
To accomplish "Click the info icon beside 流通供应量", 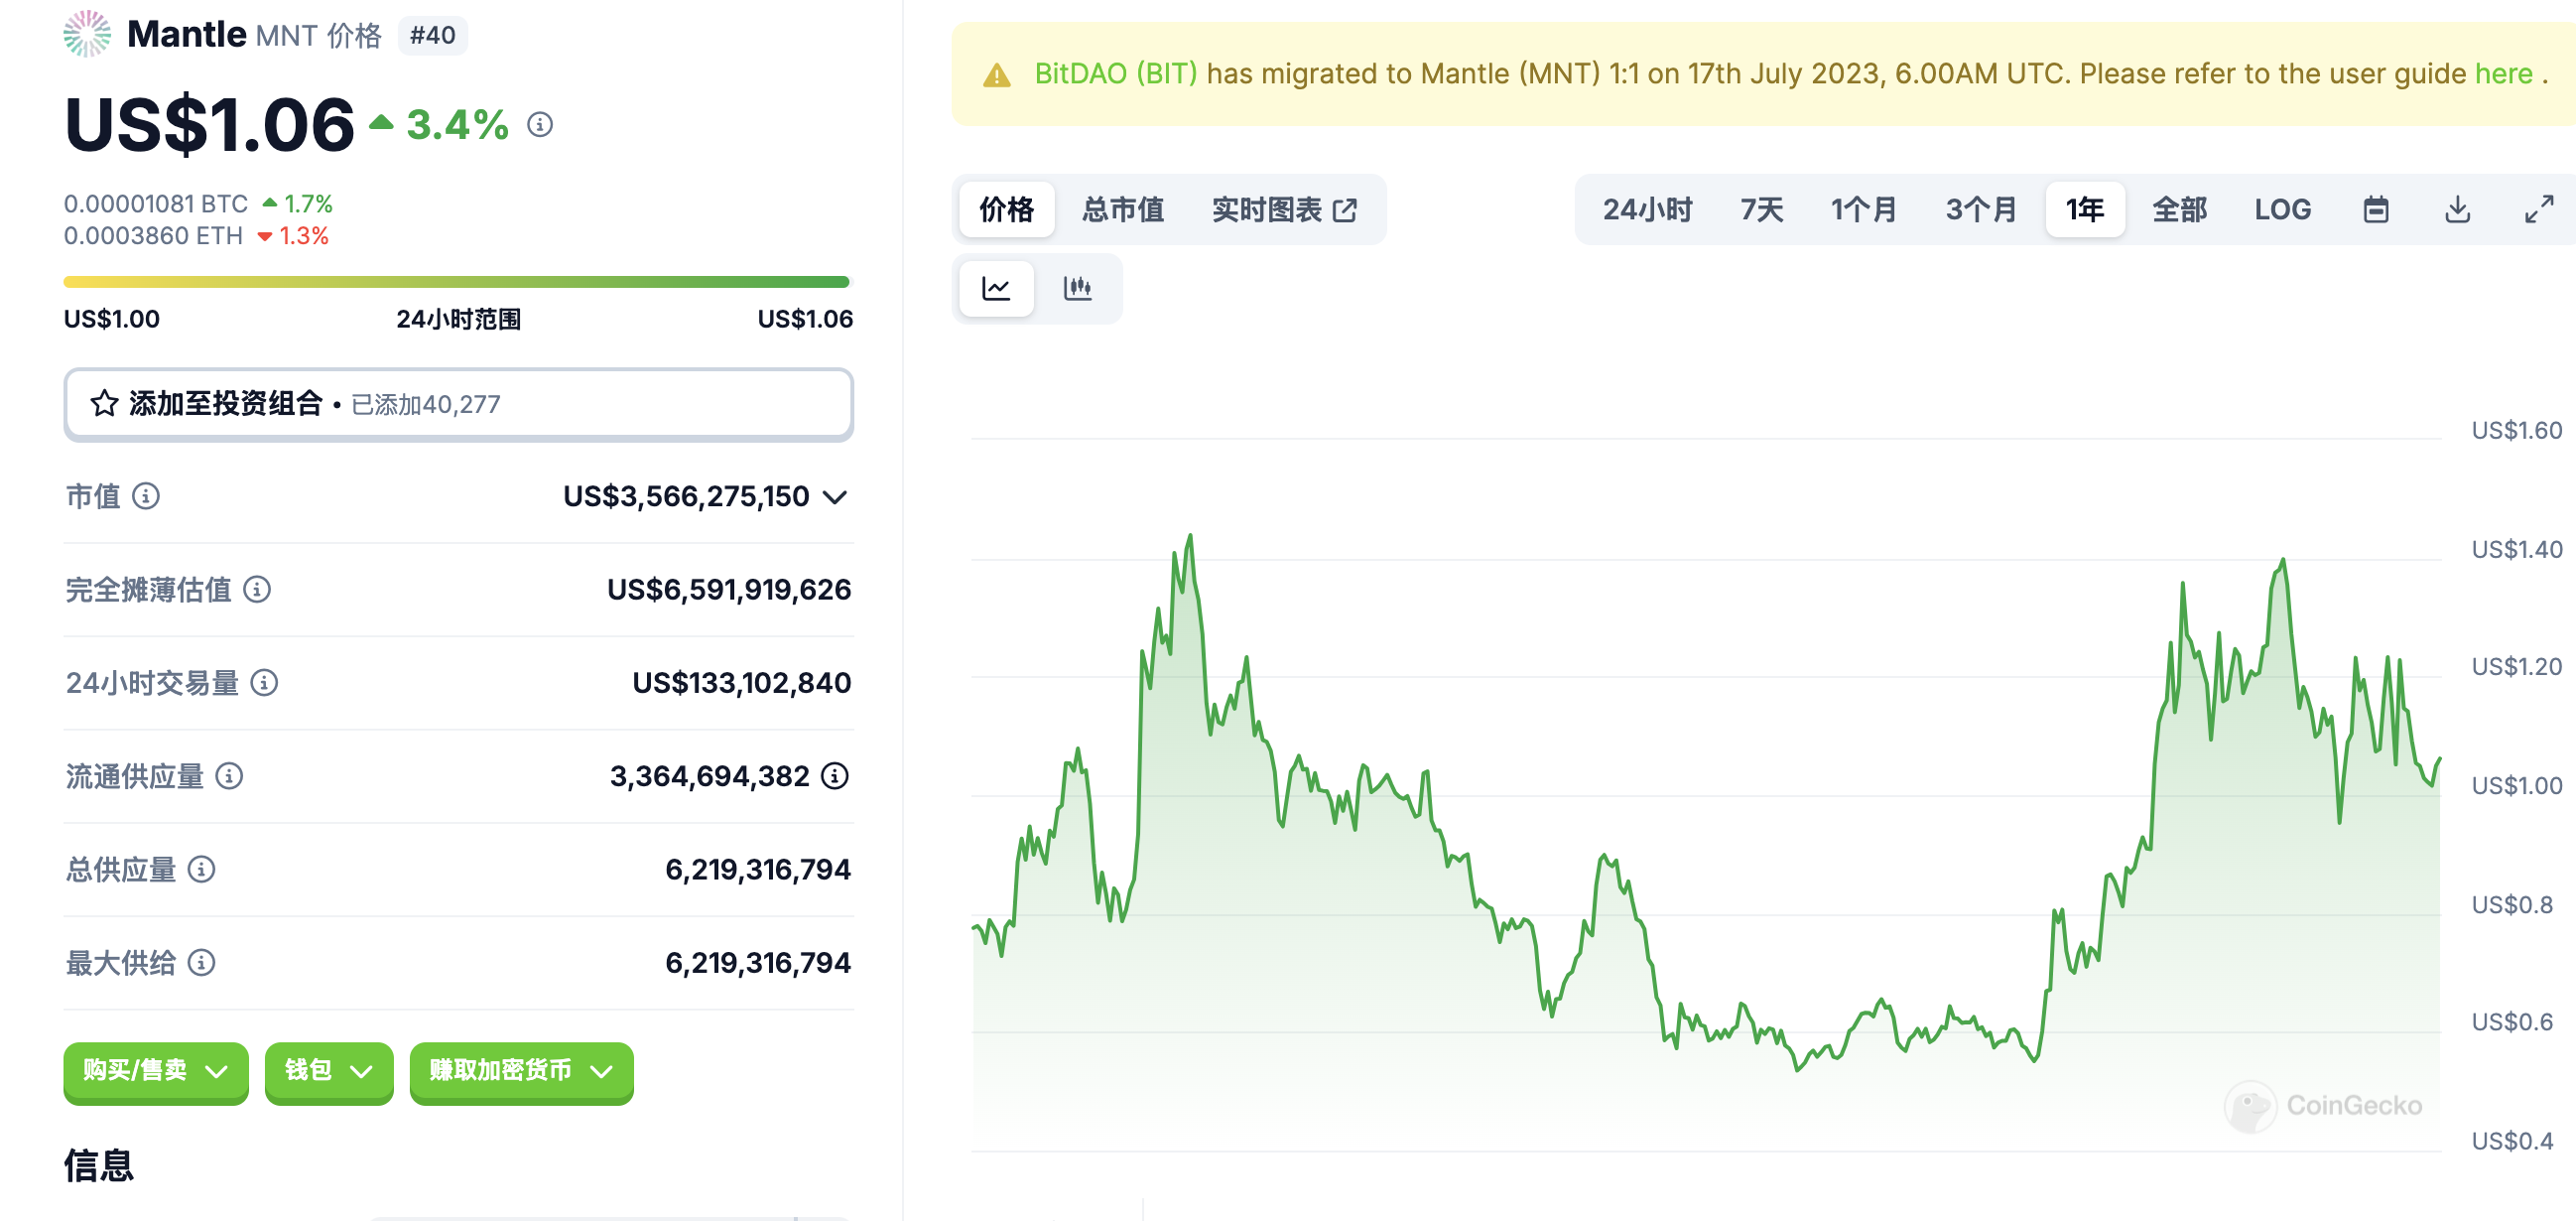I will coord(230,776).
